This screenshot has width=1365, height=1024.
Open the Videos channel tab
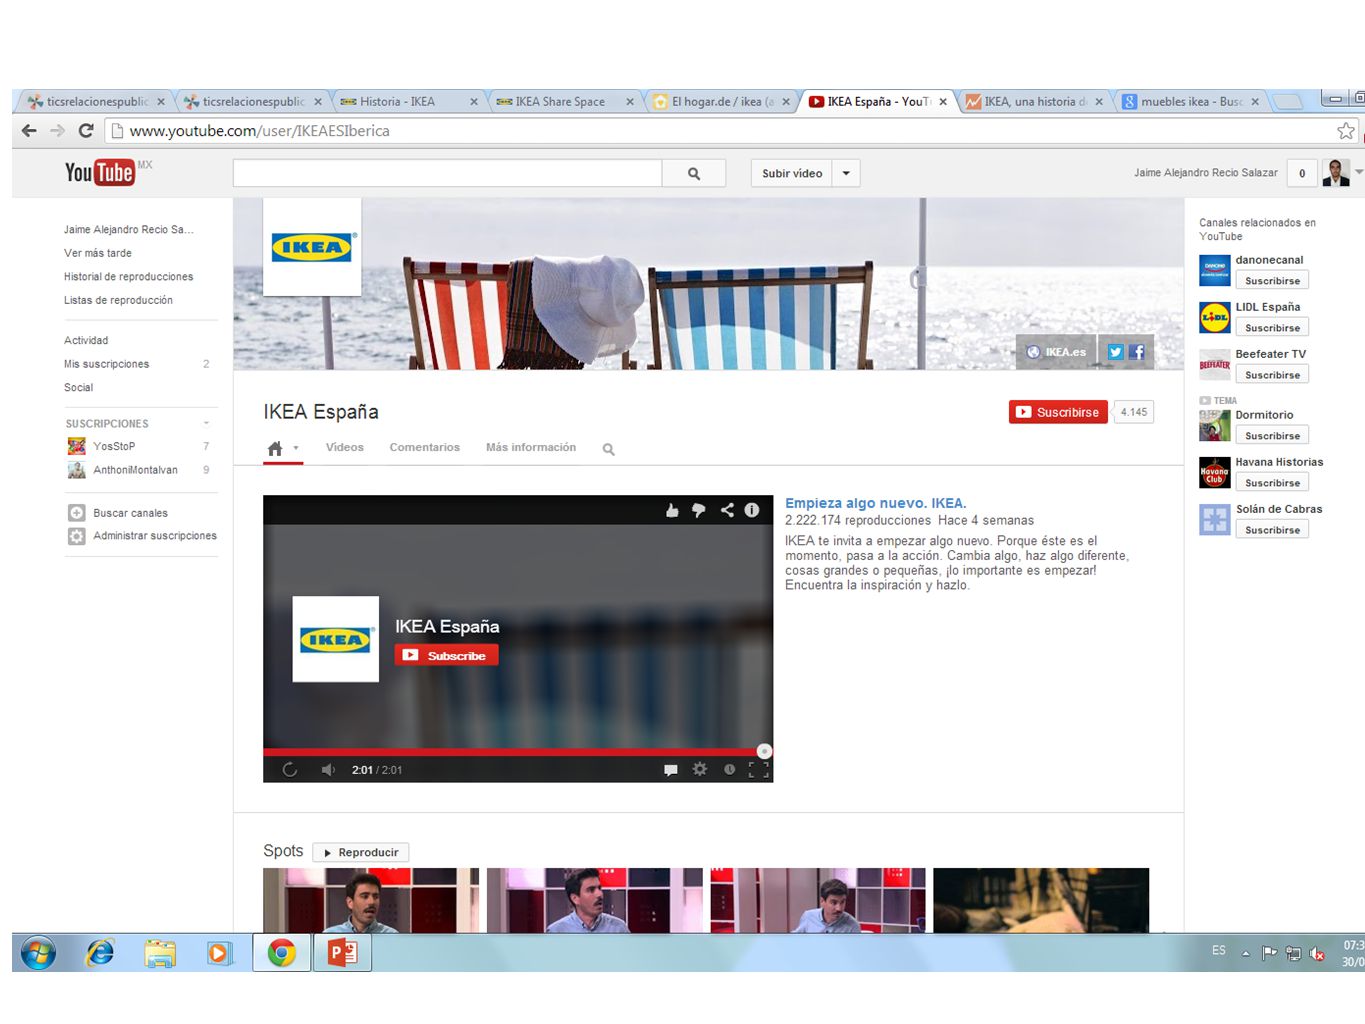click(345, 447)
